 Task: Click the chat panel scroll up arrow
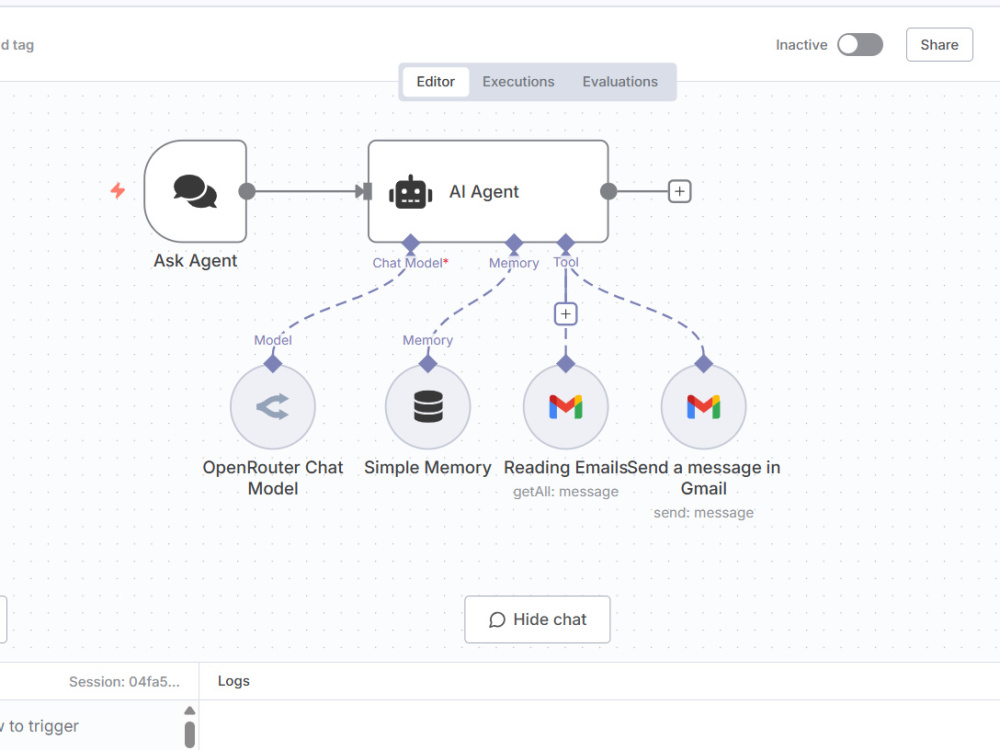point(189,710)
